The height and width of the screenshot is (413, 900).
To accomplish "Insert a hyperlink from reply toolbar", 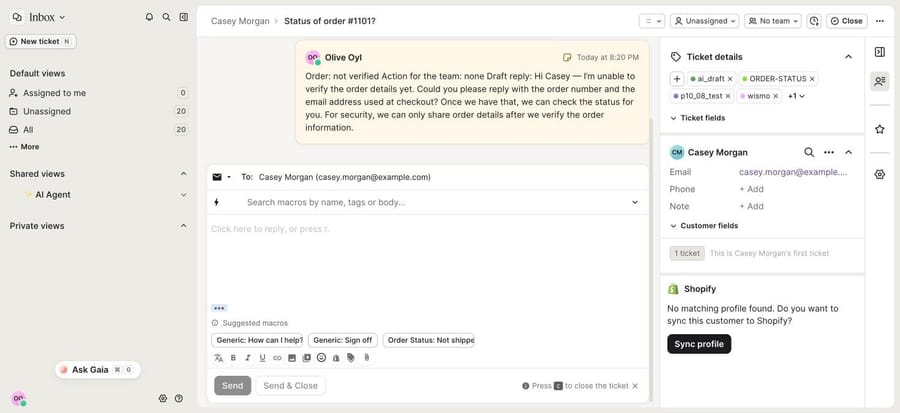I will click(x=277, y=357).
